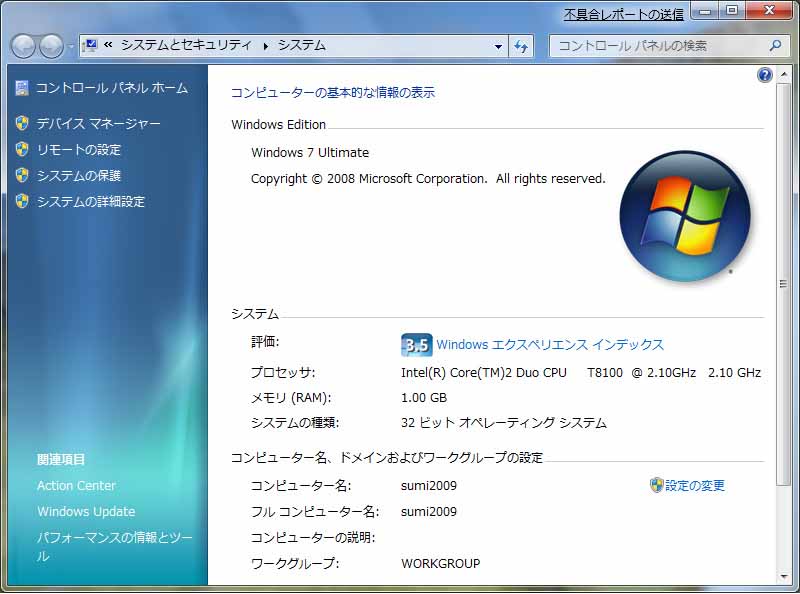
Task: Click the computer icon in the address bar
Action: pos(90,46)
